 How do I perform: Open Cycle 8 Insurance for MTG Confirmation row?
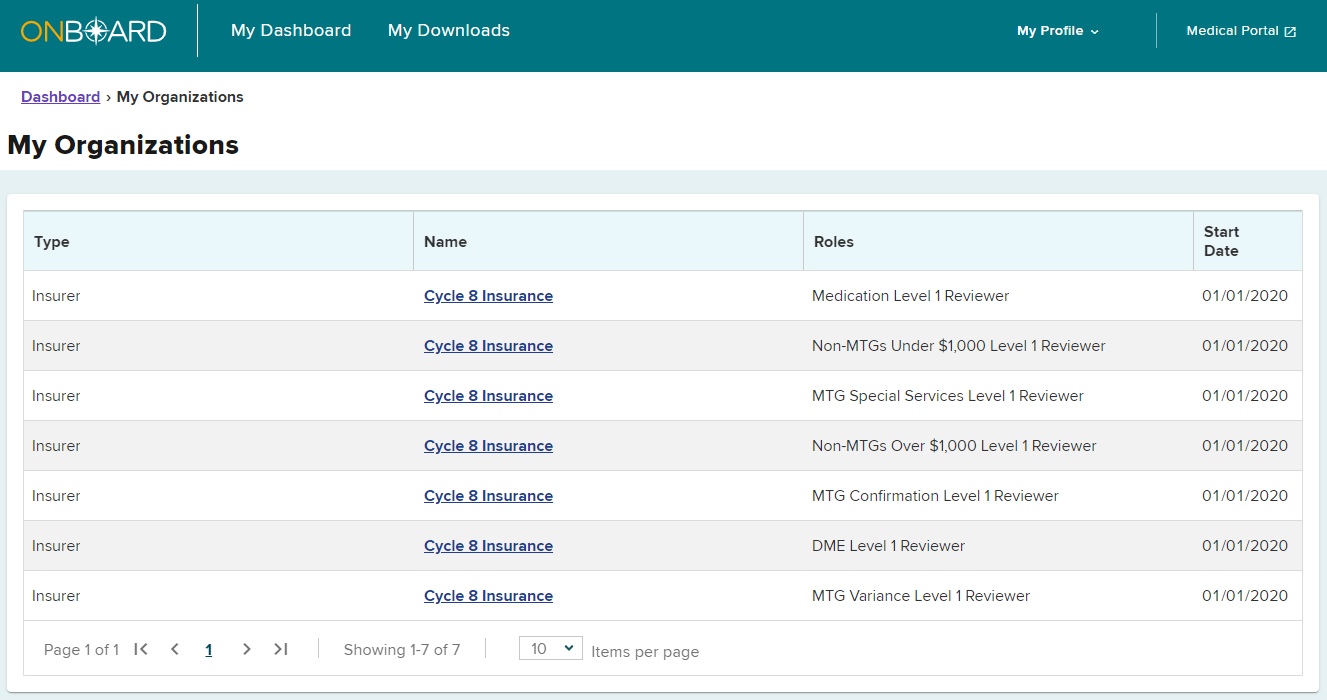point(488,496)
